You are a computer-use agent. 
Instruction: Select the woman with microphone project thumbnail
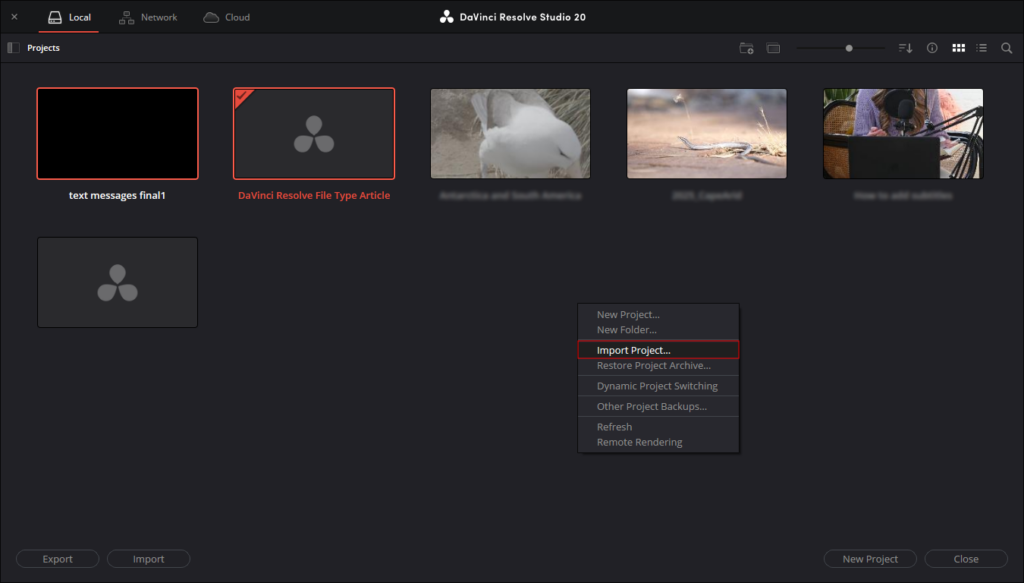click(903, 133)
